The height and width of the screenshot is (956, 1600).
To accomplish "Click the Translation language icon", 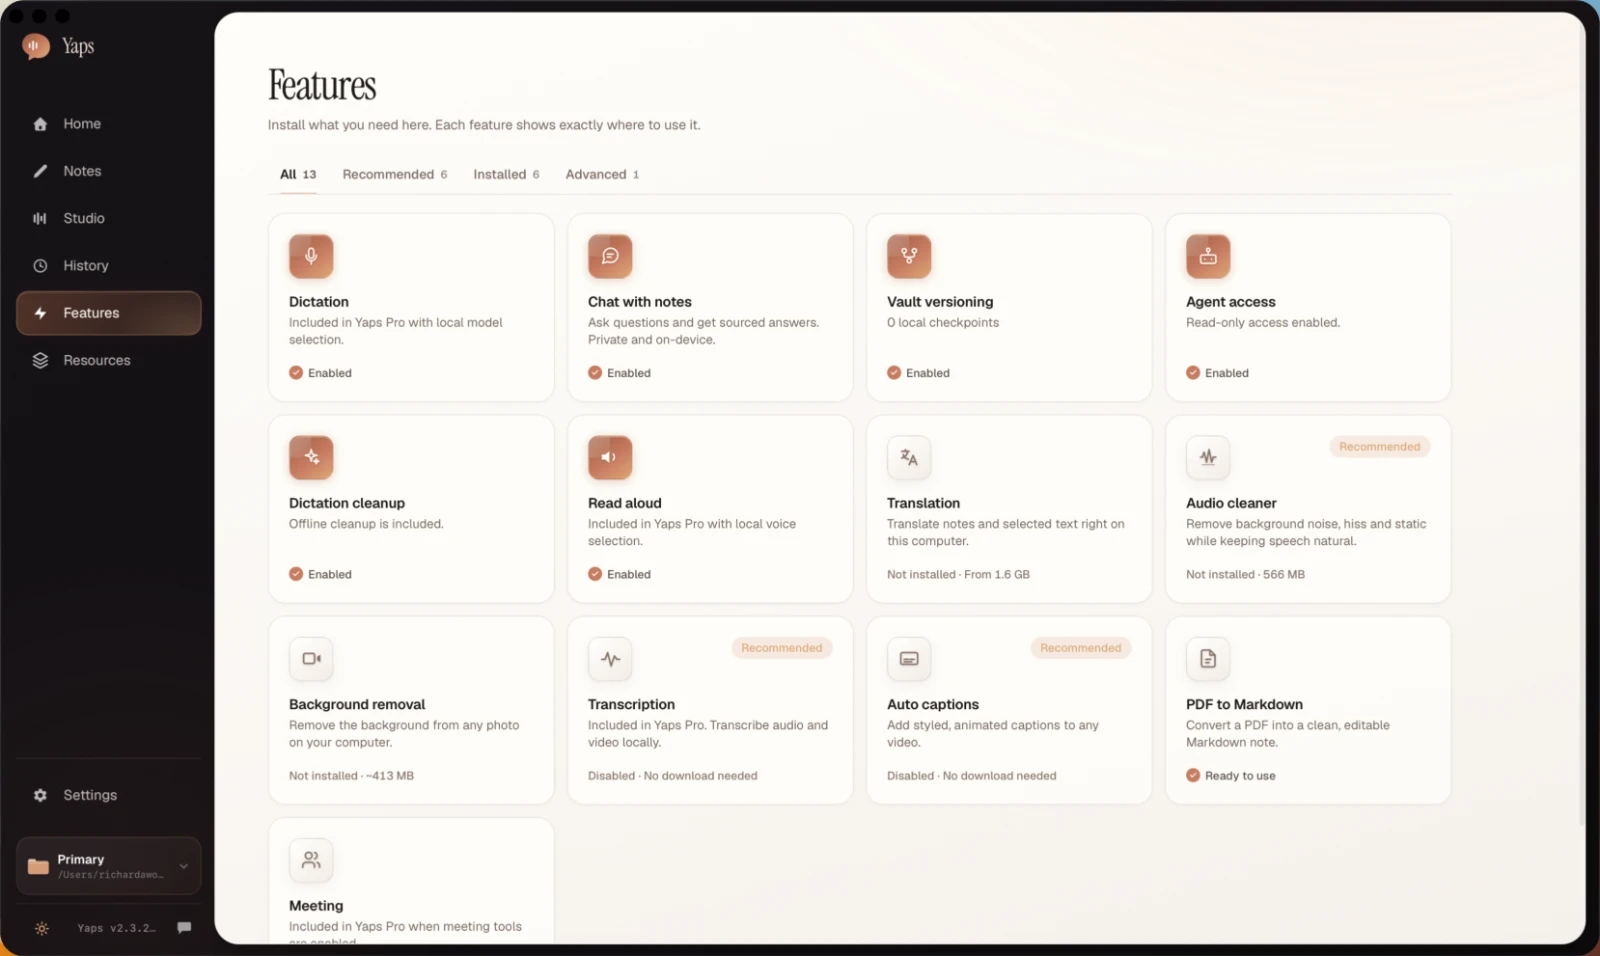I will (x=909, y=457).
